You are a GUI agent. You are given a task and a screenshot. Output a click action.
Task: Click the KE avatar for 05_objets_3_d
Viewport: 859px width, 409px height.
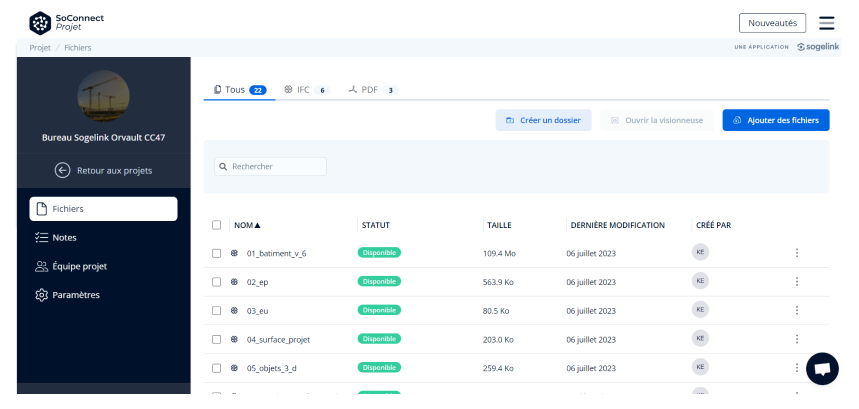pos(700,367)
